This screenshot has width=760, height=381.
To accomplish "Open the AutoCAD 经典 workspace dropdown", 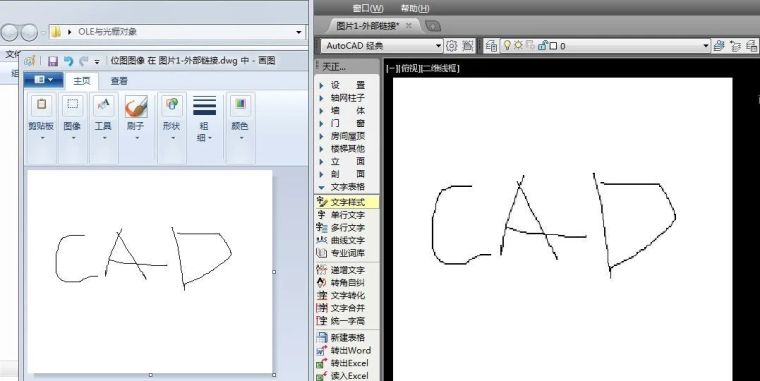I will click(x=382, y=46).
